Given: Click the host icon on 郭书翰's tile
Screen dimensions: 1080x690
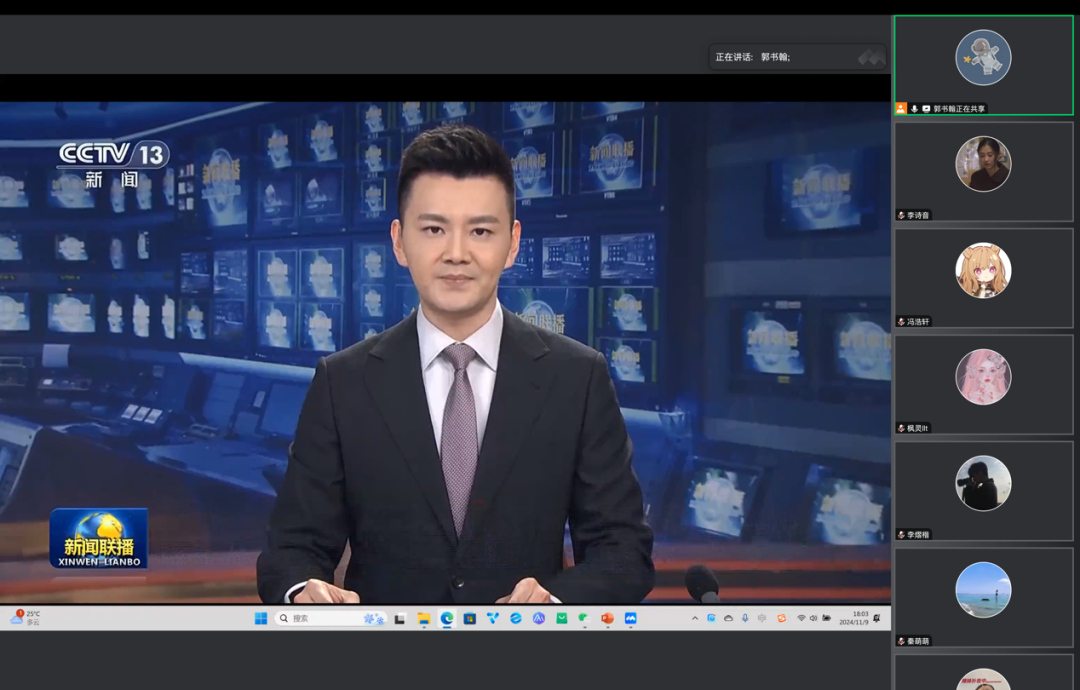Looking at the screenshot, I should pyautogui.click(x=901, y=109).
